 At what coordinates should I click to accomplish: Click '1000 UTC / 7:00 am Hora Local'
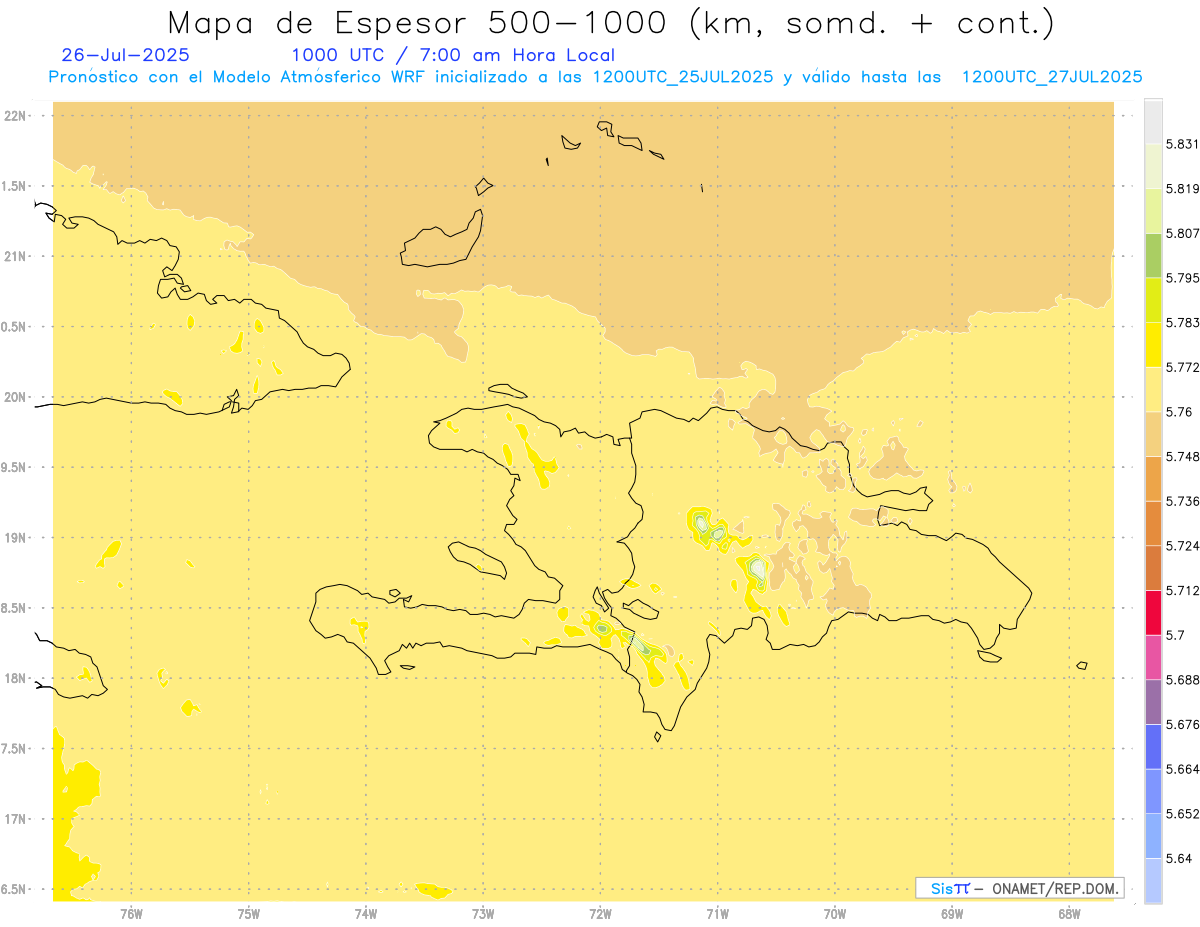453,55
